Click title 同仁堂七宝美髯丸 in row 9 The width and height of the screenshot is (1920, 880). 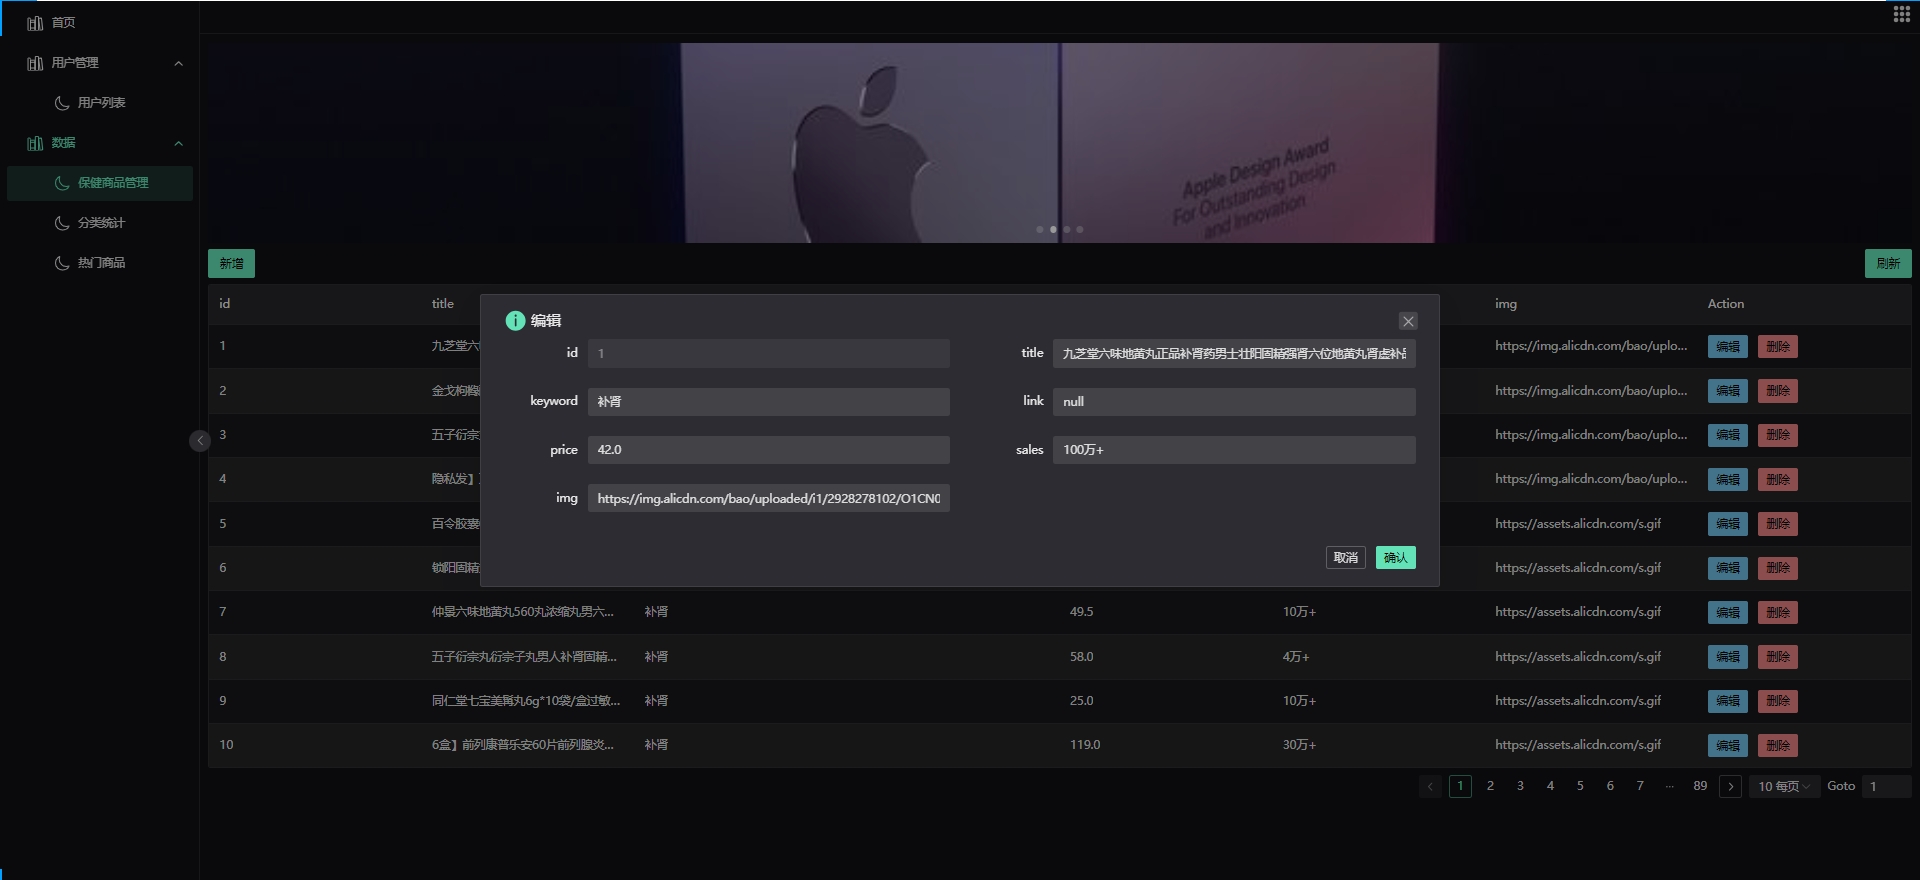pyautogui.click(x=526, y=701)
